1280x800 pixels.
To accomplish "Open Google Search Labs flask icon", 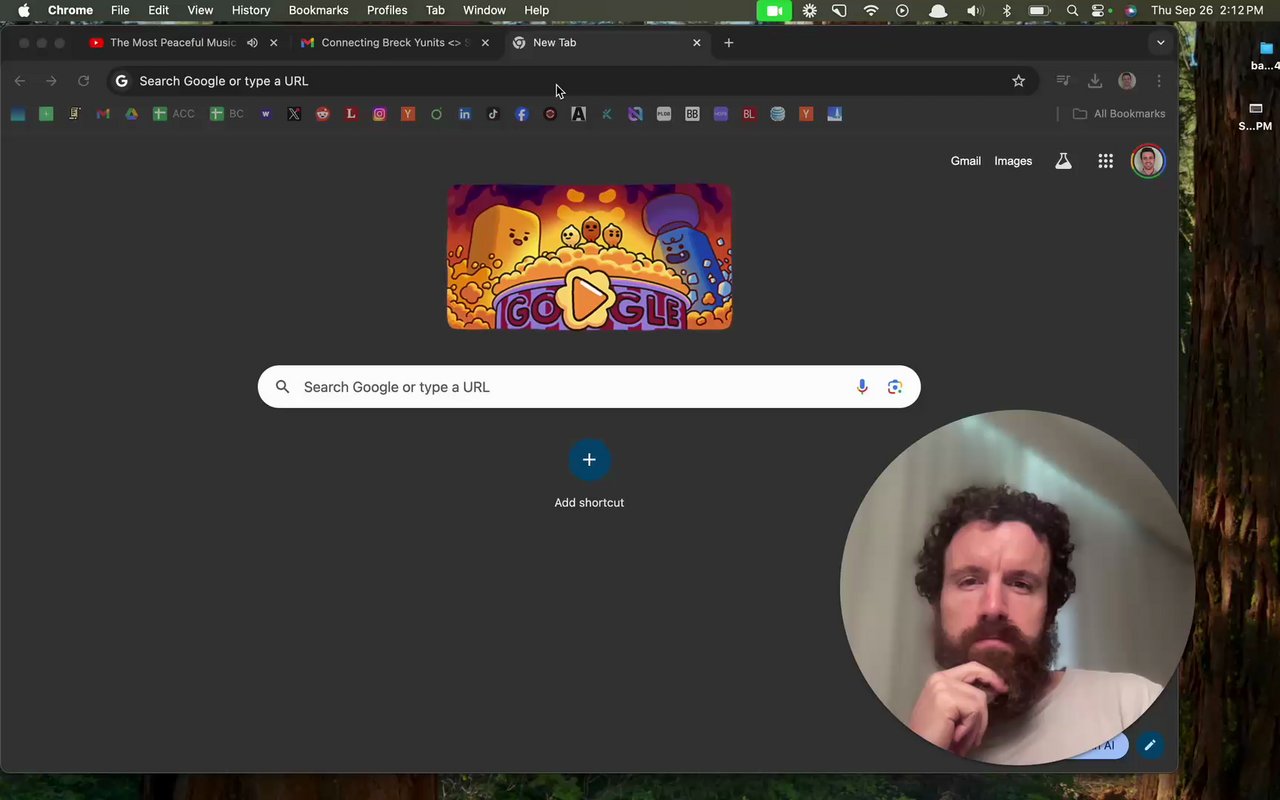I will (1064, 161).
